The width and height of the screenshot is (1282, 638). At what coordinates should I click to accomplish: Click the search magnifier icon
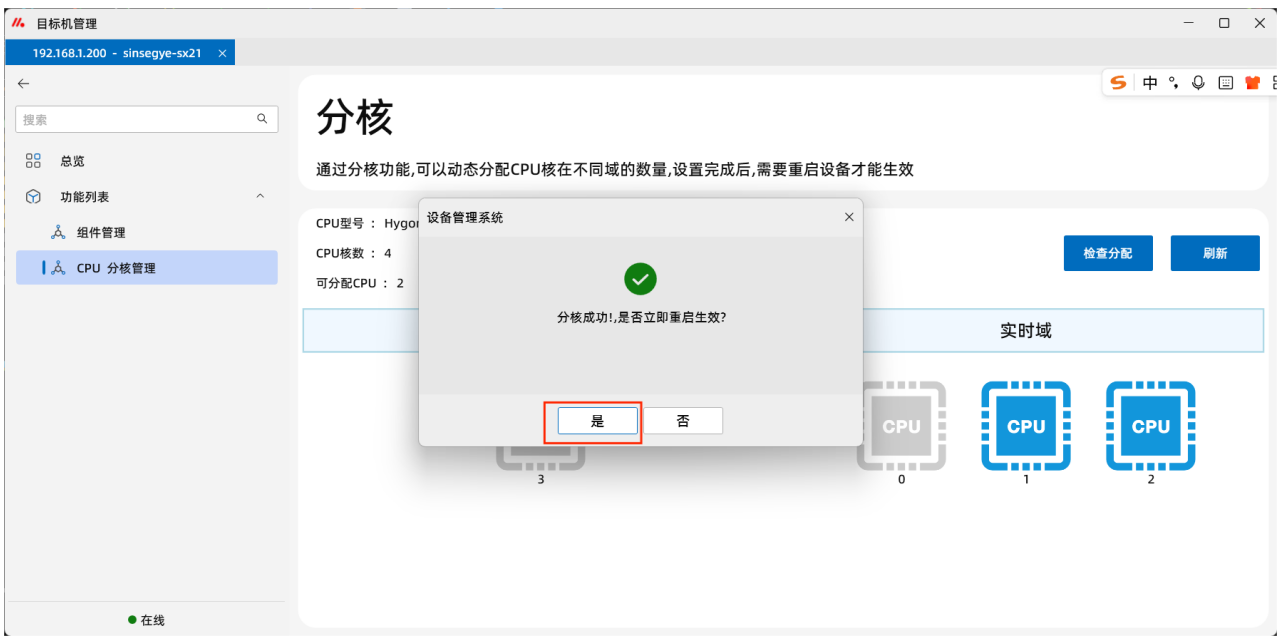click(262, 118)
